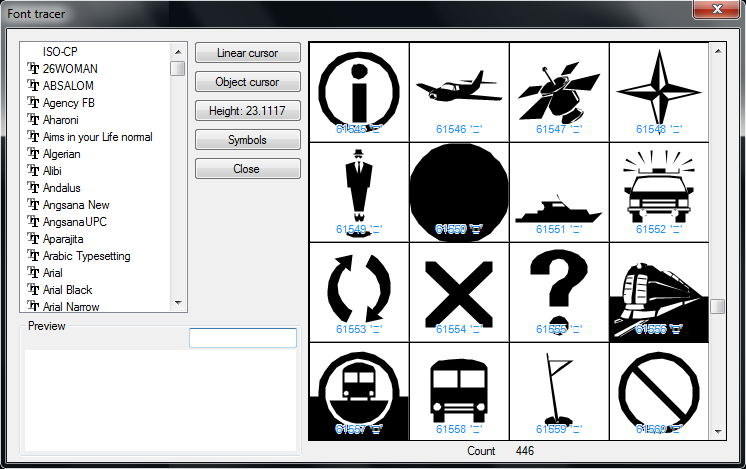Click the Height: 23.1117 button
746x469 pixels.
(x=247, y=111)
